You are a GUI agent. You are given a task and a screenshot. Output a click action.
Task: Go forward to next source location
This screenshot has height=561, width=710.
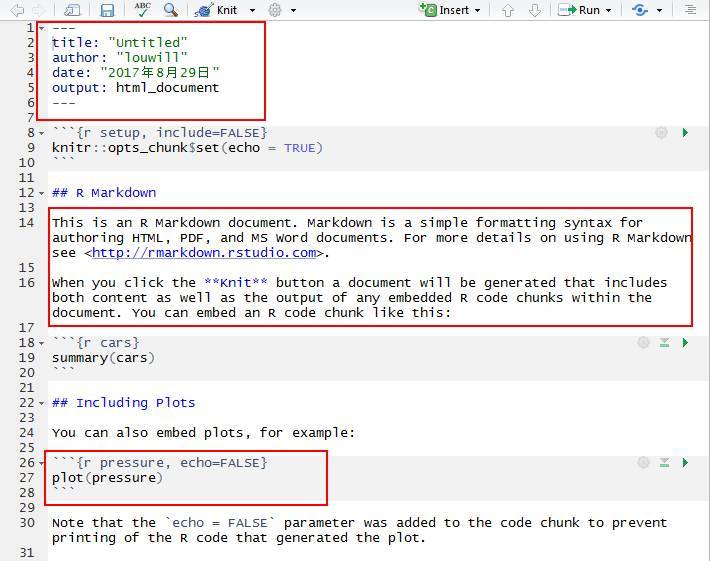click(x=39, y=10)
